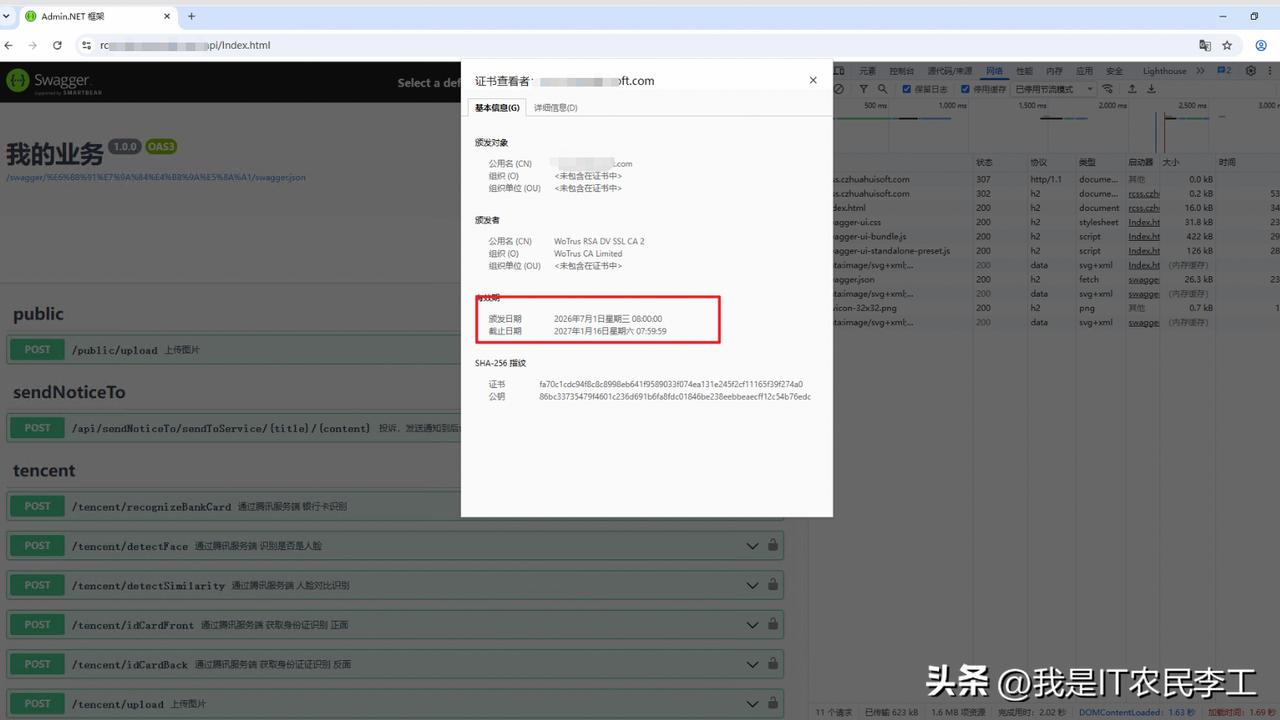Go back with the browser back arrow

tap(9, 45)
